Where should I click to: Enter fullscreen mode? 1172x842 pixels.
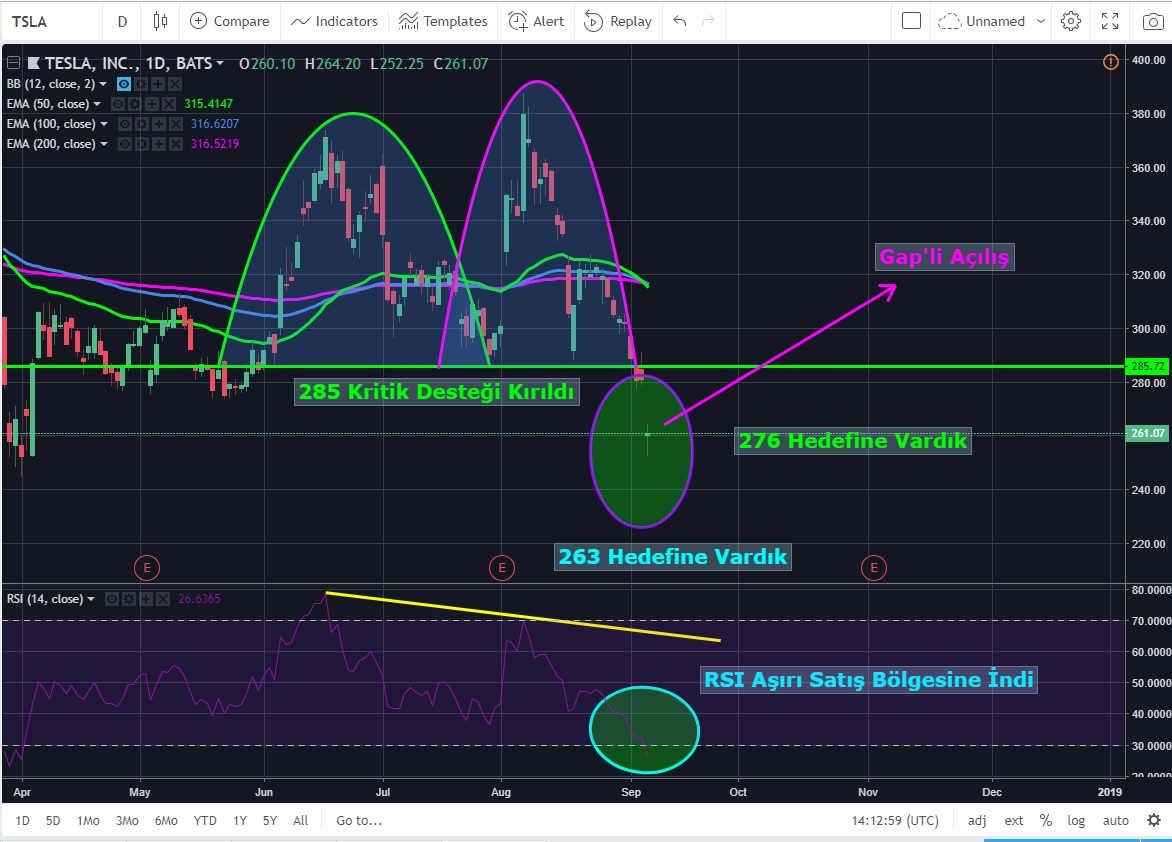click(1110, 21)
